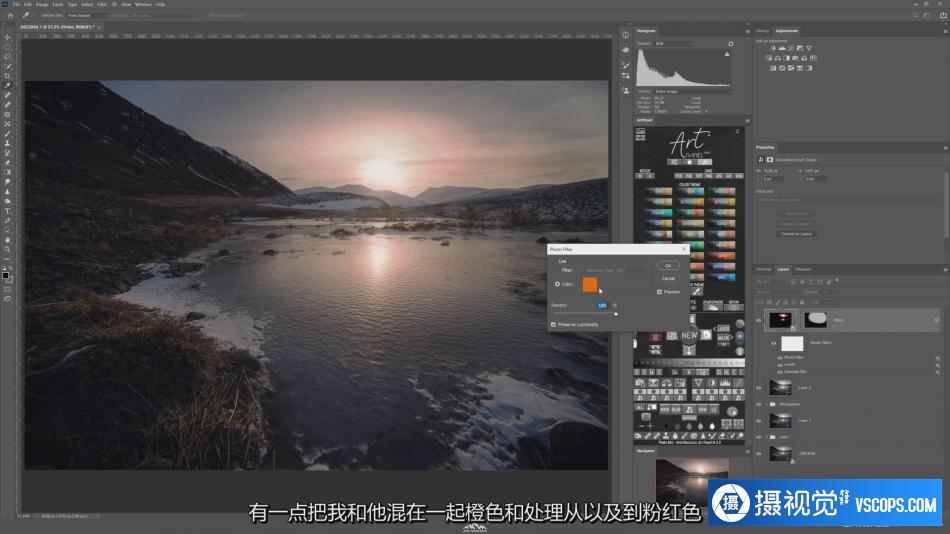Add an Invert adjustment
Screen dimensions: 950x534
click(773, 68)
